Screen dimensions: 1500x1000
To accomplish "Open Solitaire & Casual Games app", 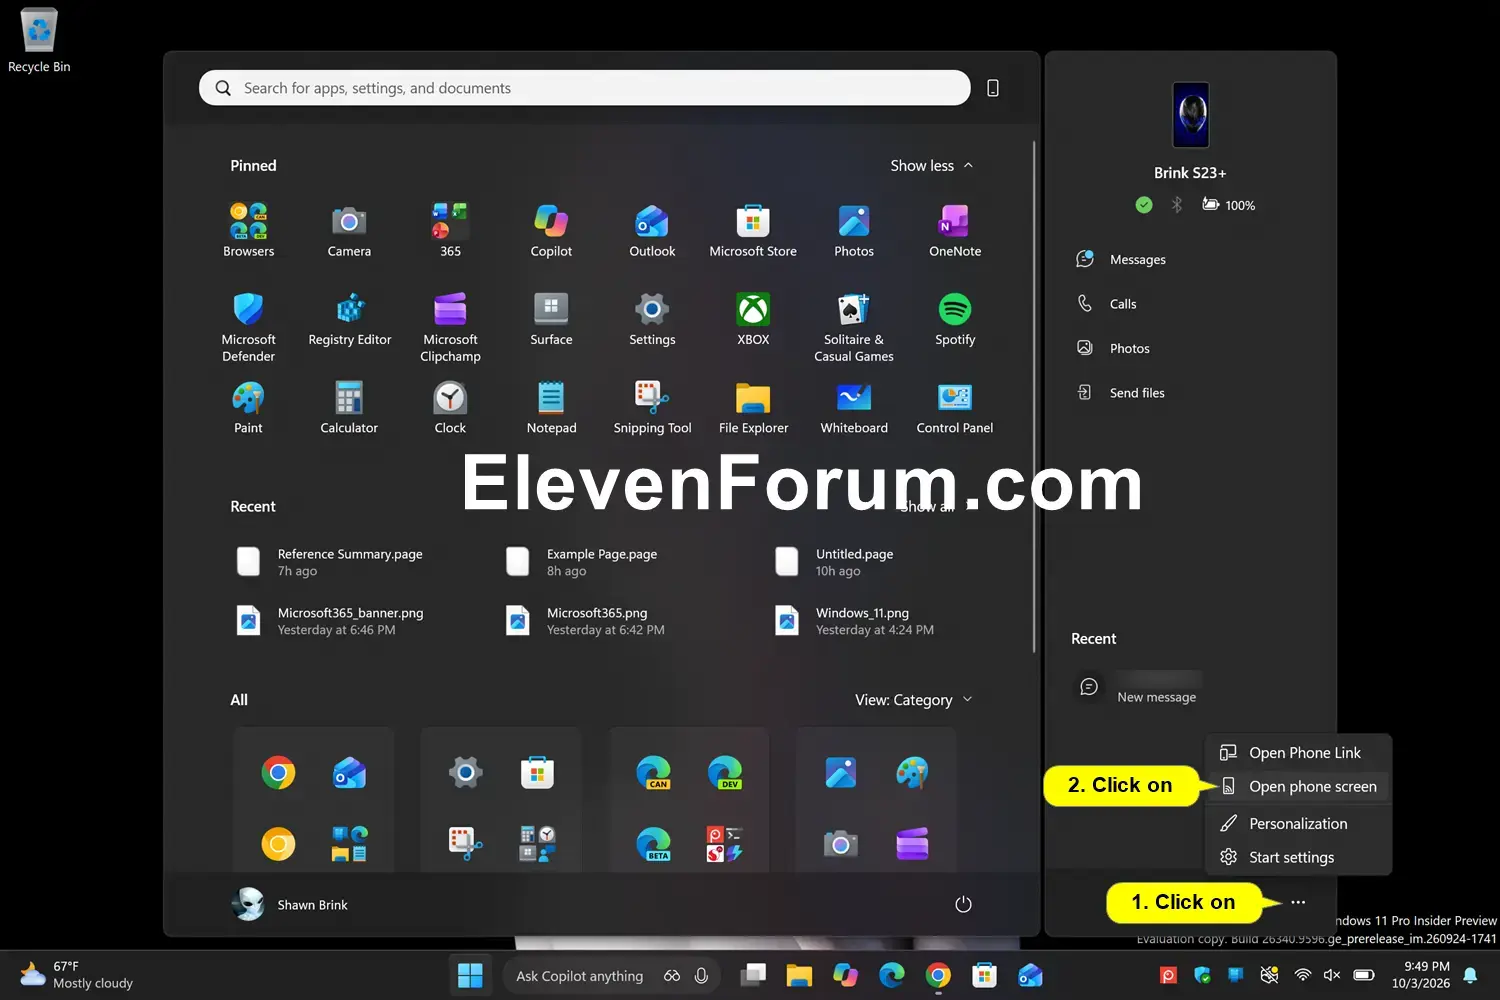I will tap(854, 327).
